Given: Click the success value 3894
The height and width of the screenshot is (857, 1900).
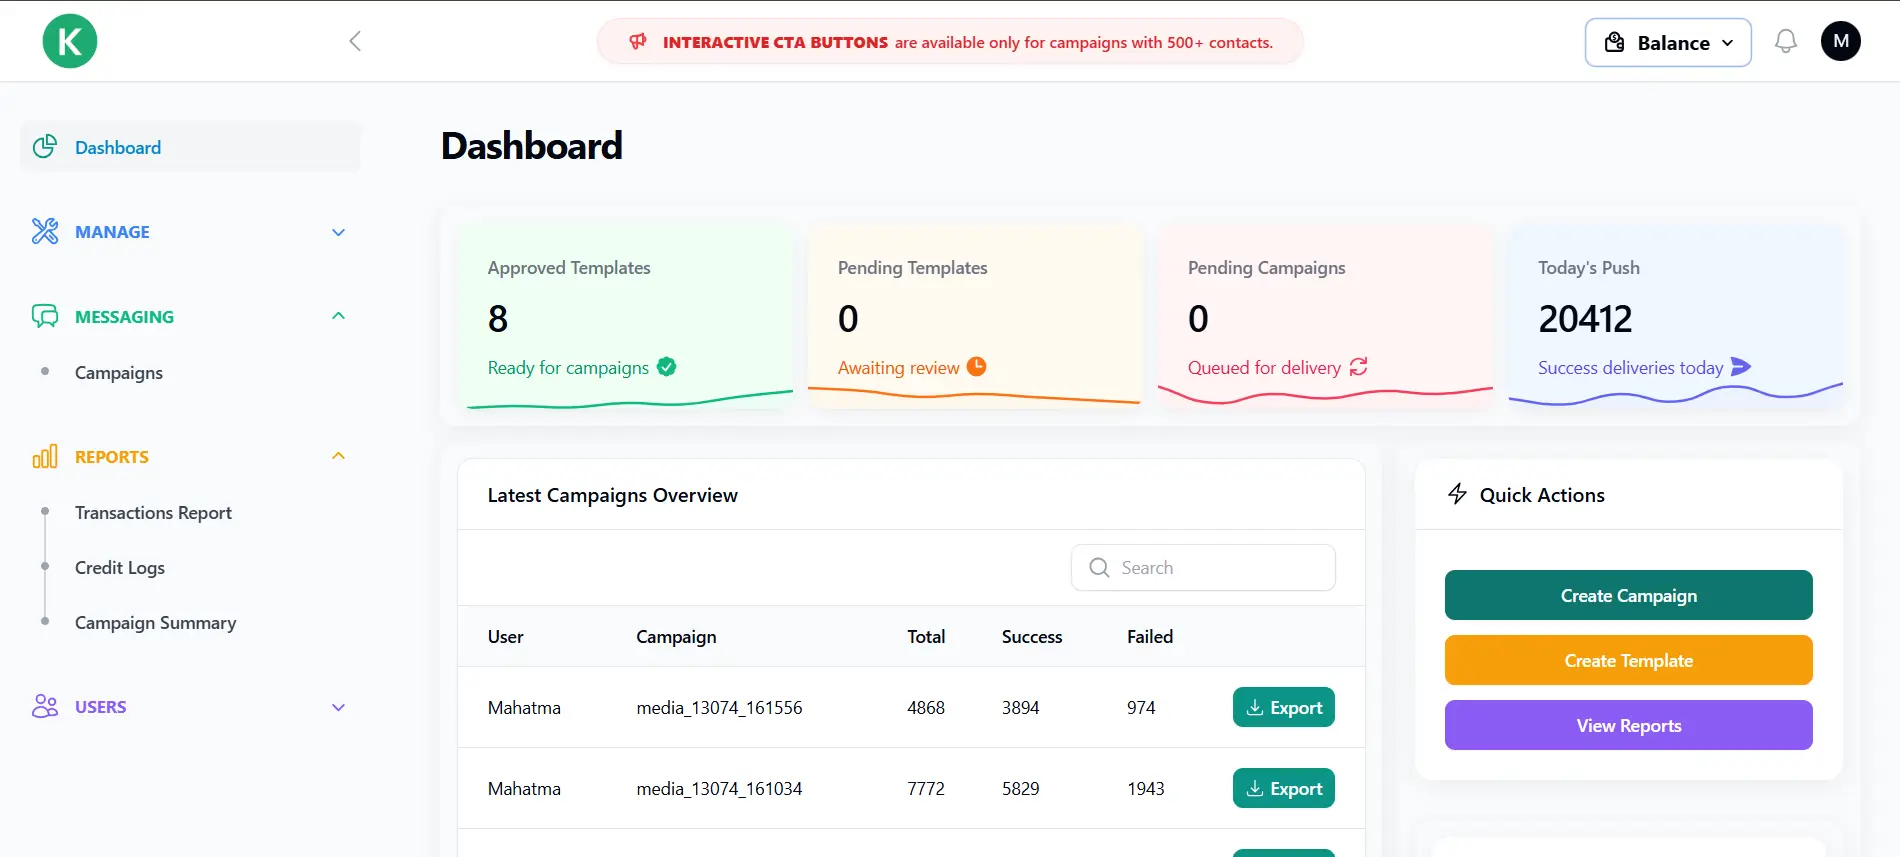Looking at the screenshot, I should [1021, 707].
